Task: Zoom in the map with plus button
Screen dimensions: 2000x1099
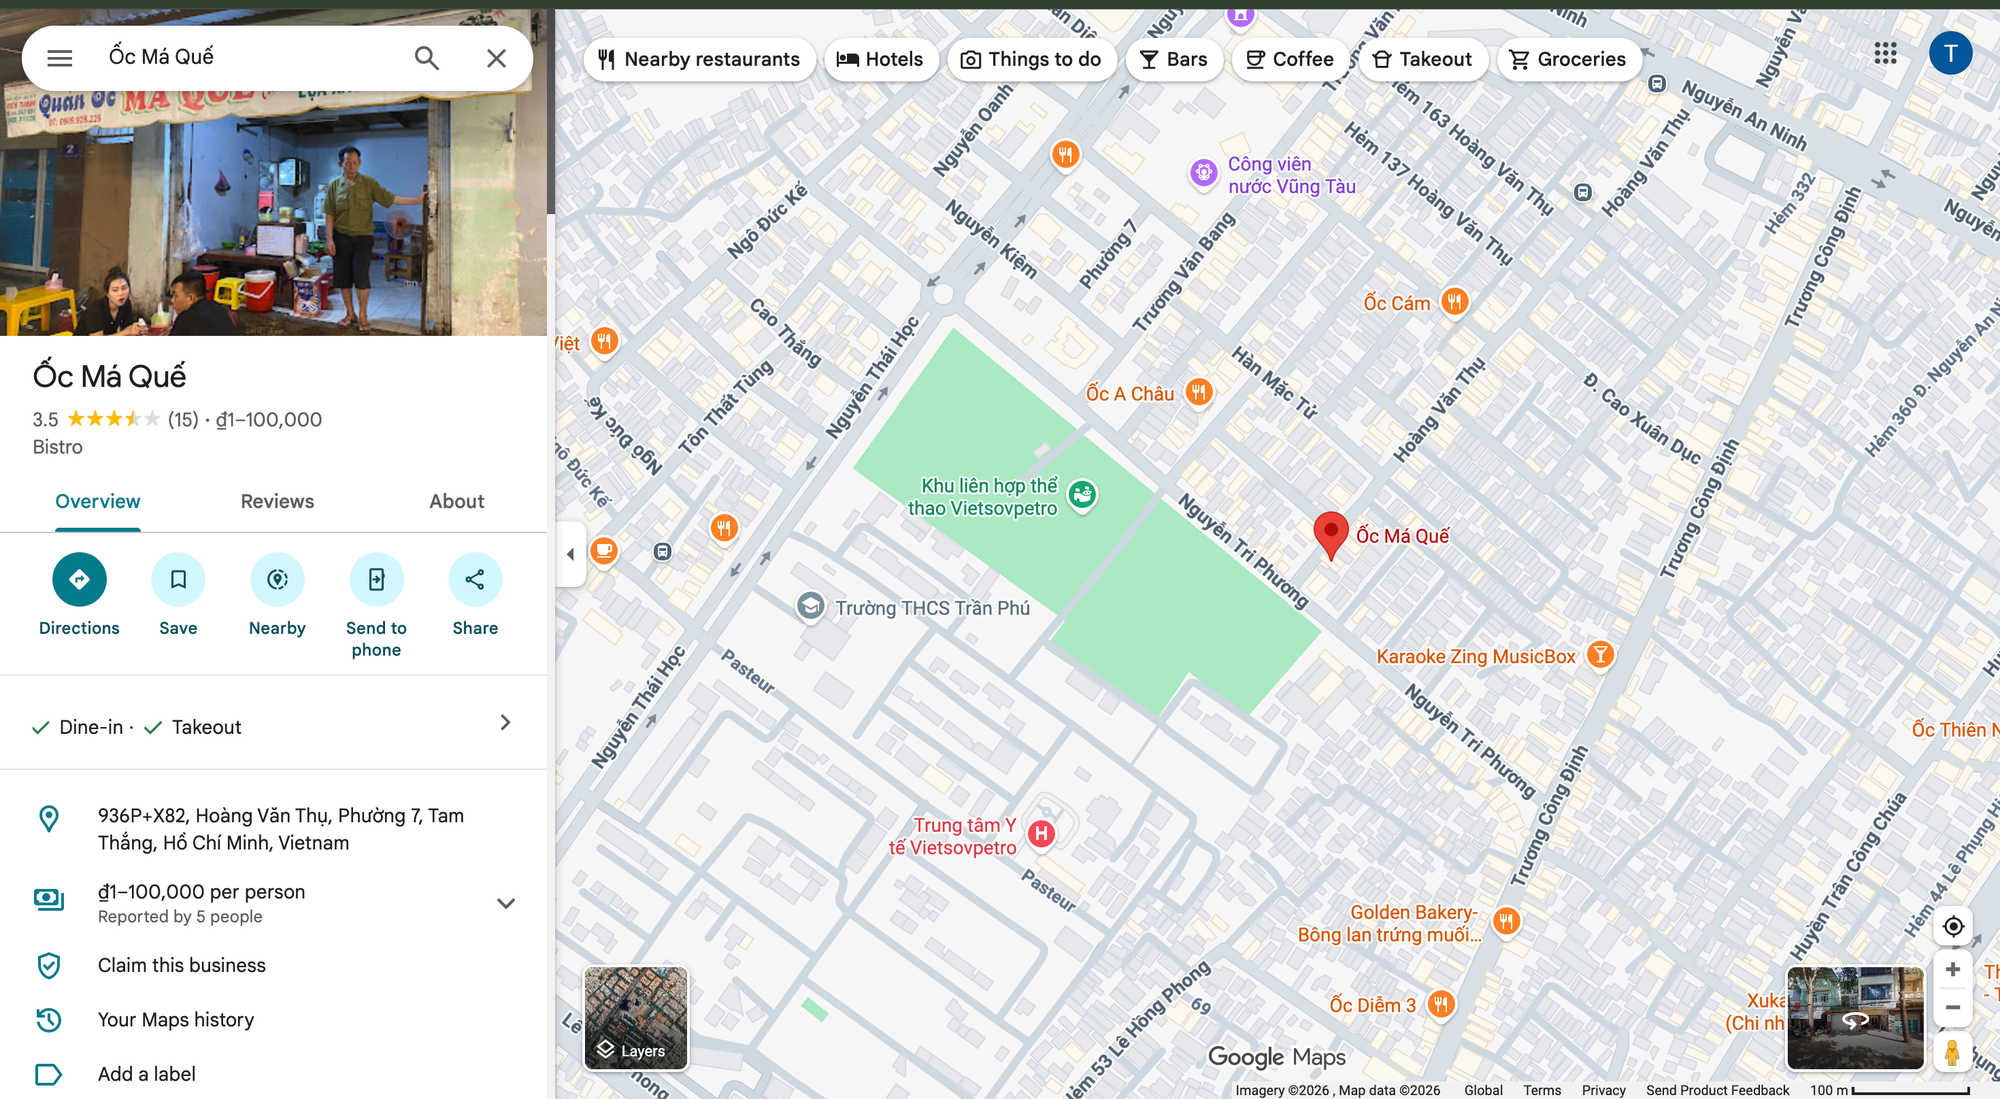Action: pos(1952,969)
